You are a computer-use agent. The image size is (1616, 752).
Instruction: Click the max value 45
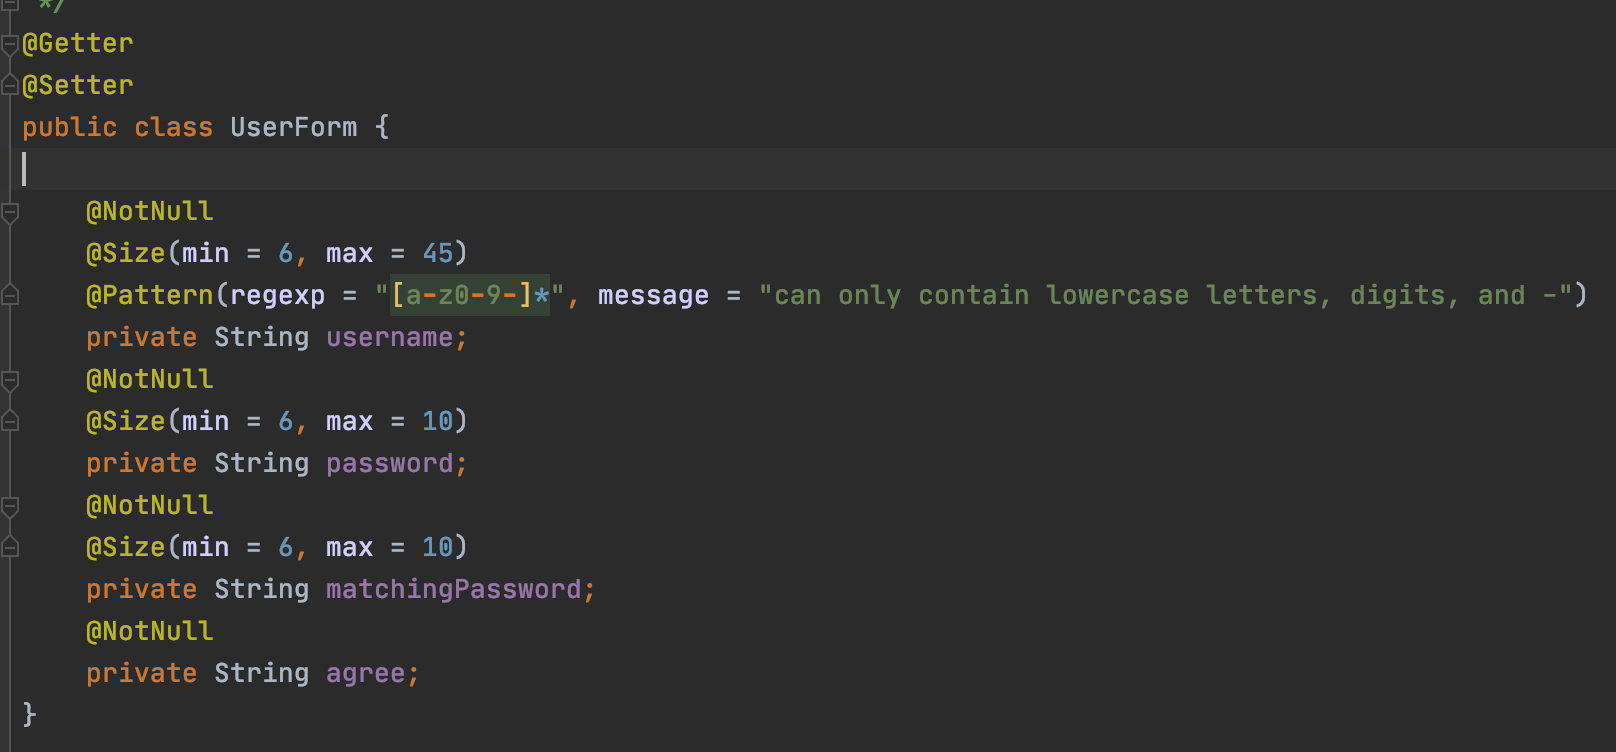[437, 254]
